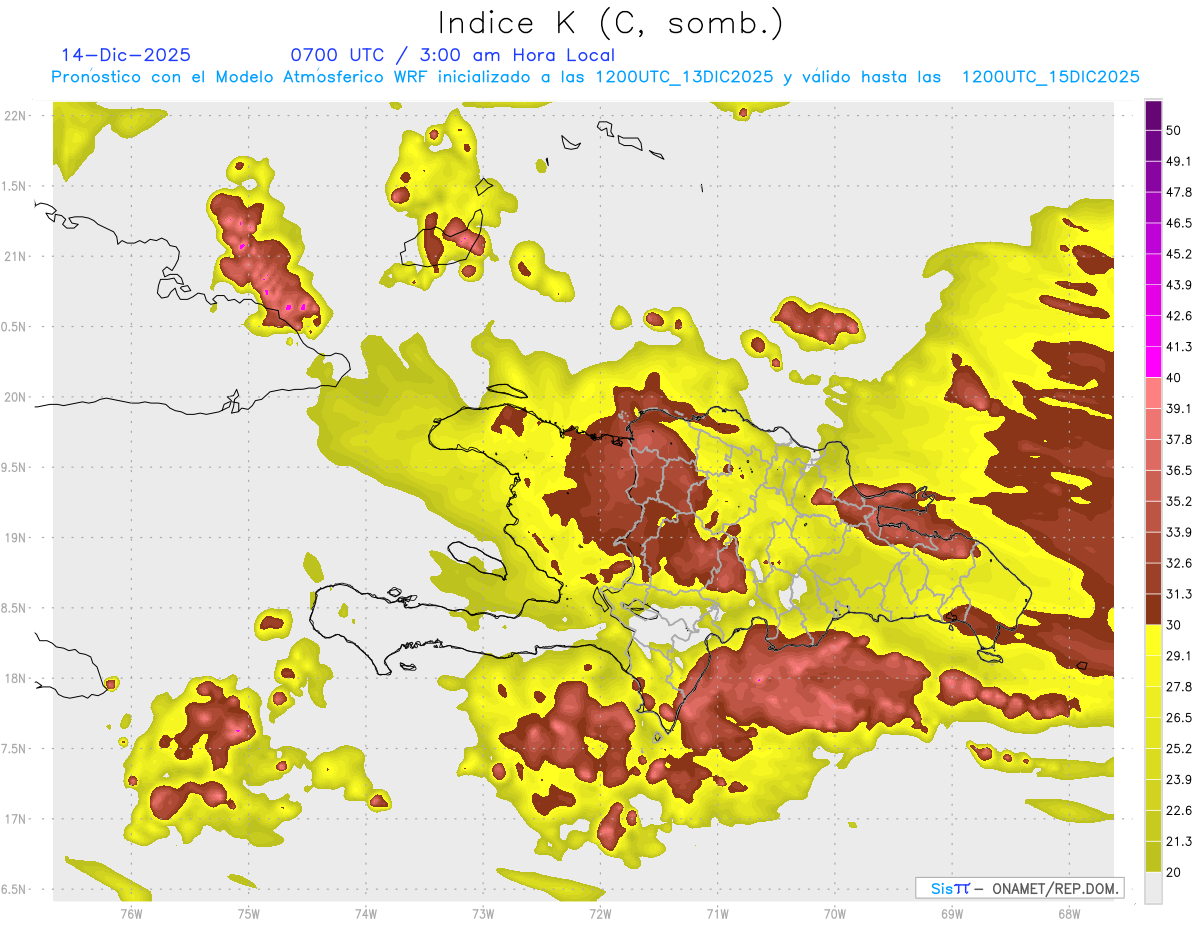Click the '17N' latitude label
Screen dimensions: 1200x927
[14, 819]
